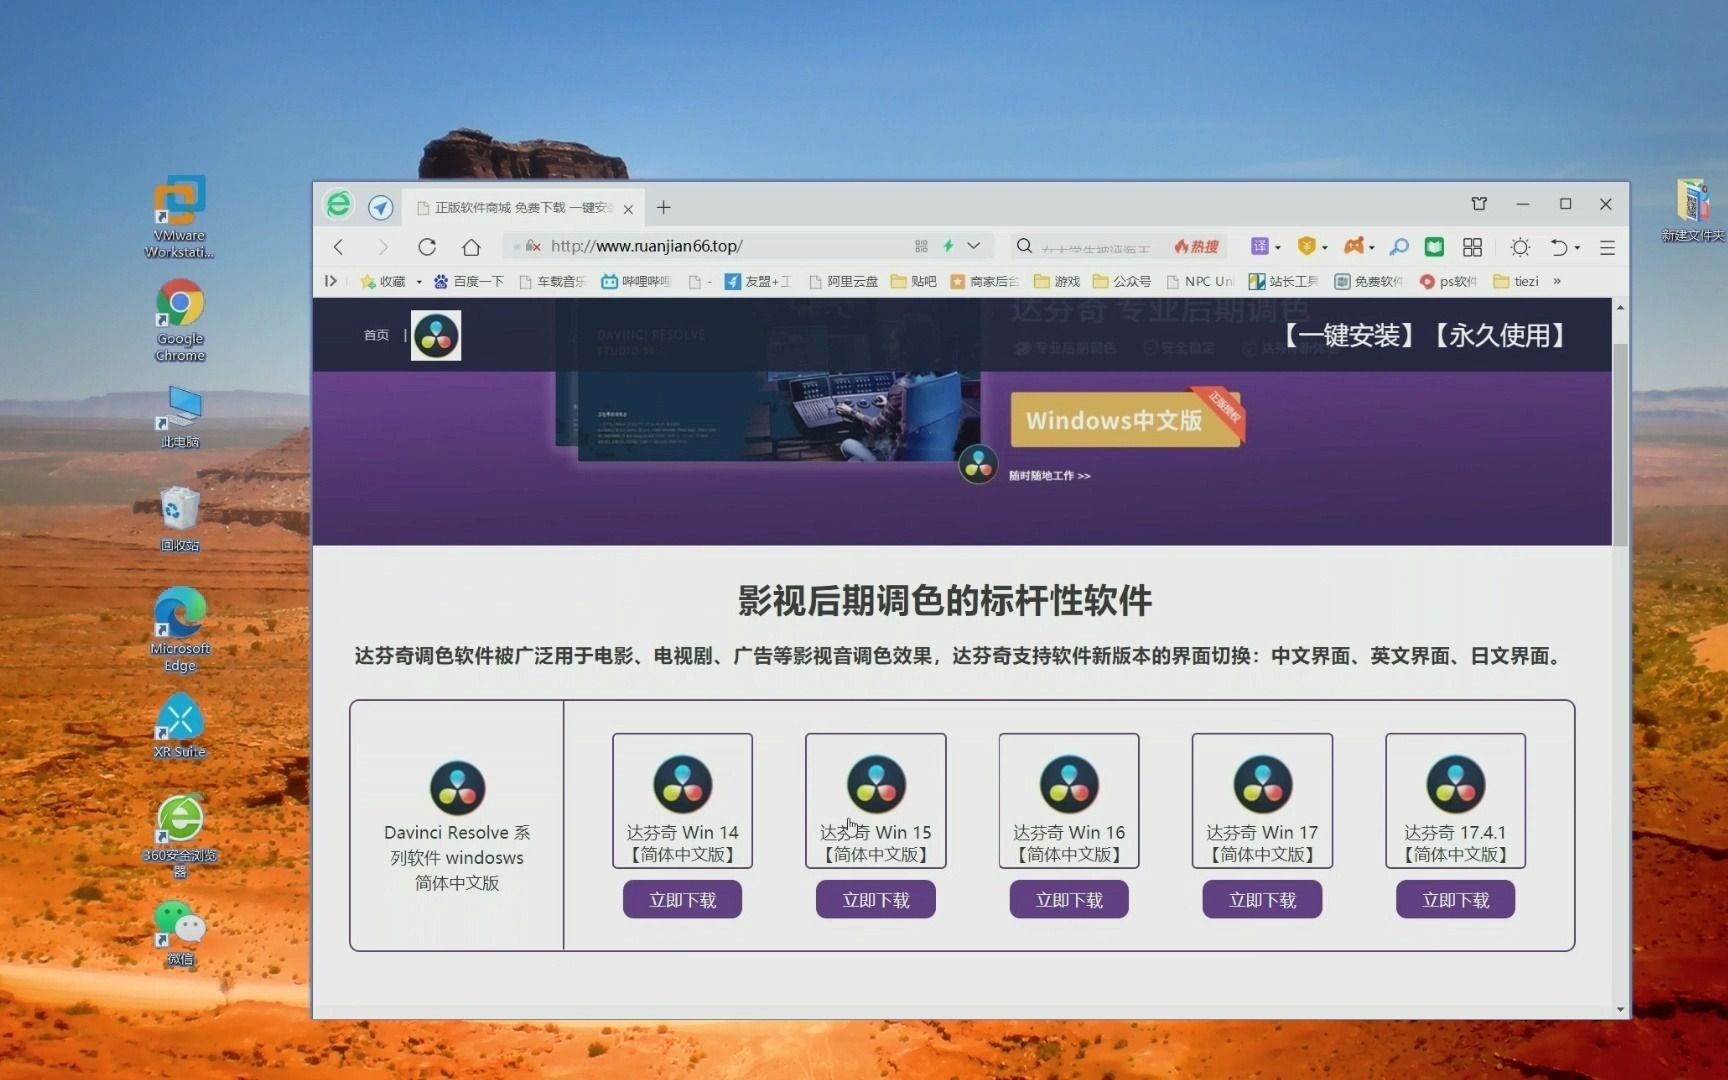Viewport: 1728px width, 1080px height.
Task: Expand the shield icon dropdown arrow
Action: click(x=1324, y=247)
